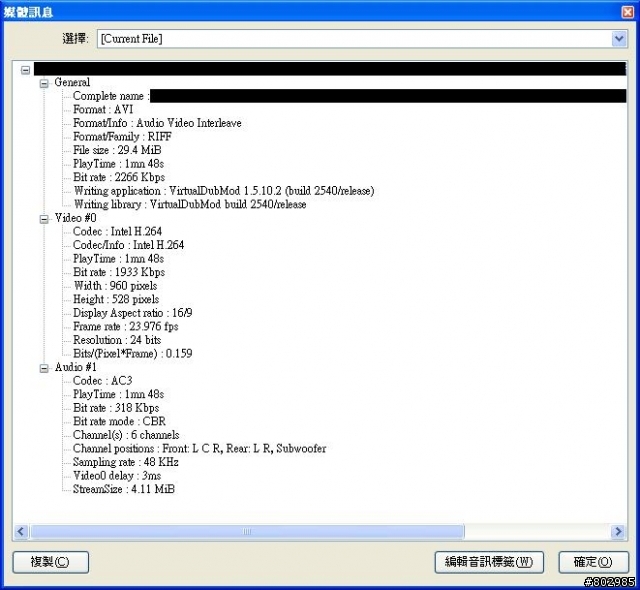Select the Writing application VirtualDubMod row

click(x=224, y=191)
